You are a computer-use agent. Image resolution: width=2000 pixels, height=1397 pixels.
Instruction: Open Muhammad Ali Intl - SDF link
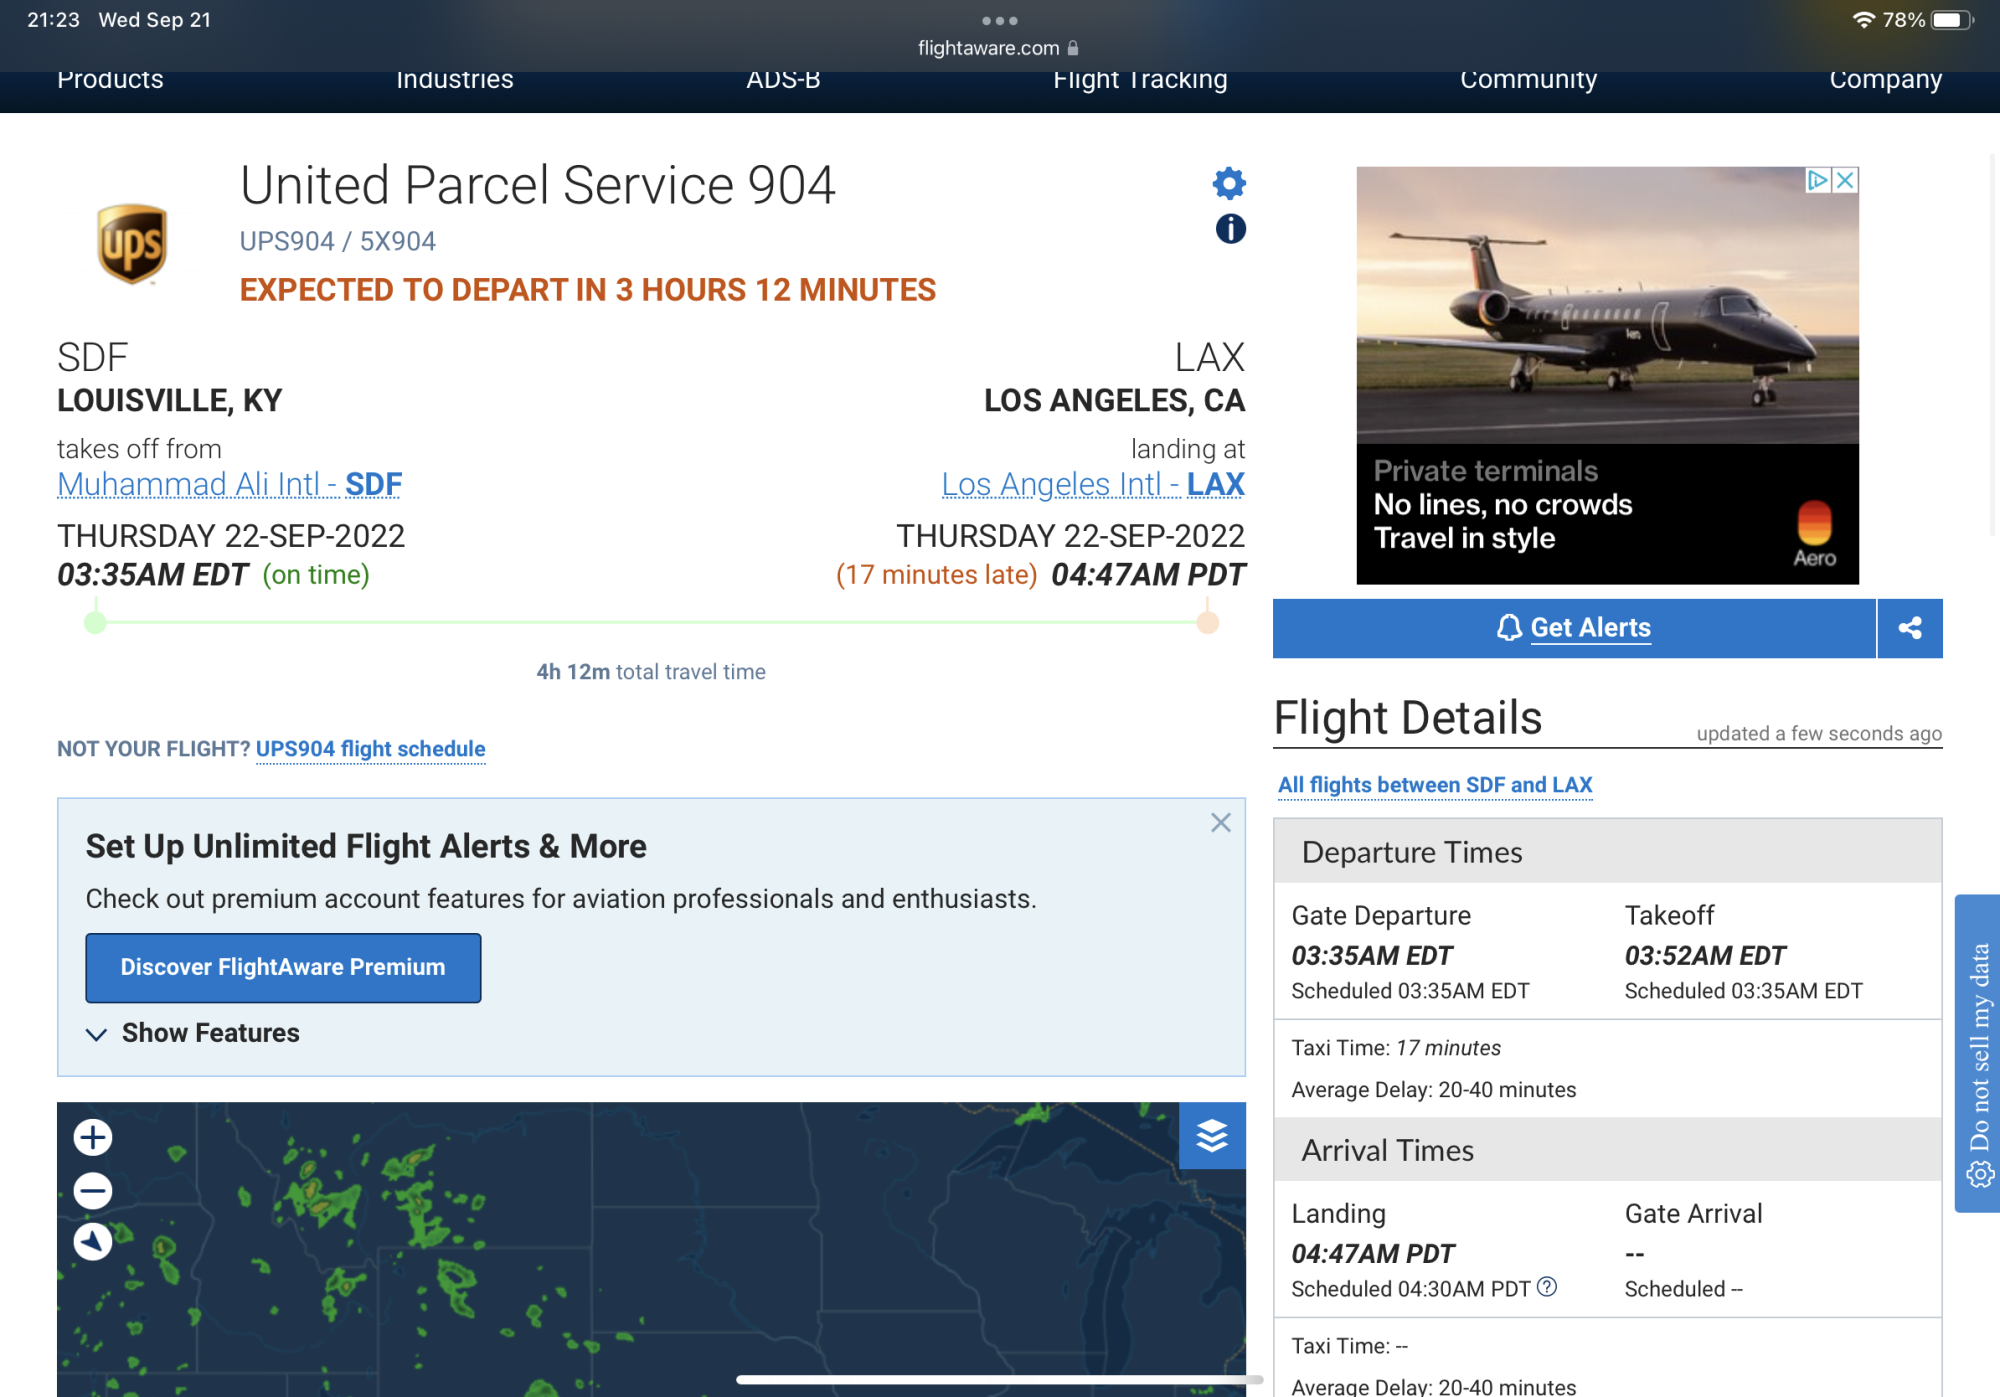(x=229, y=484)
